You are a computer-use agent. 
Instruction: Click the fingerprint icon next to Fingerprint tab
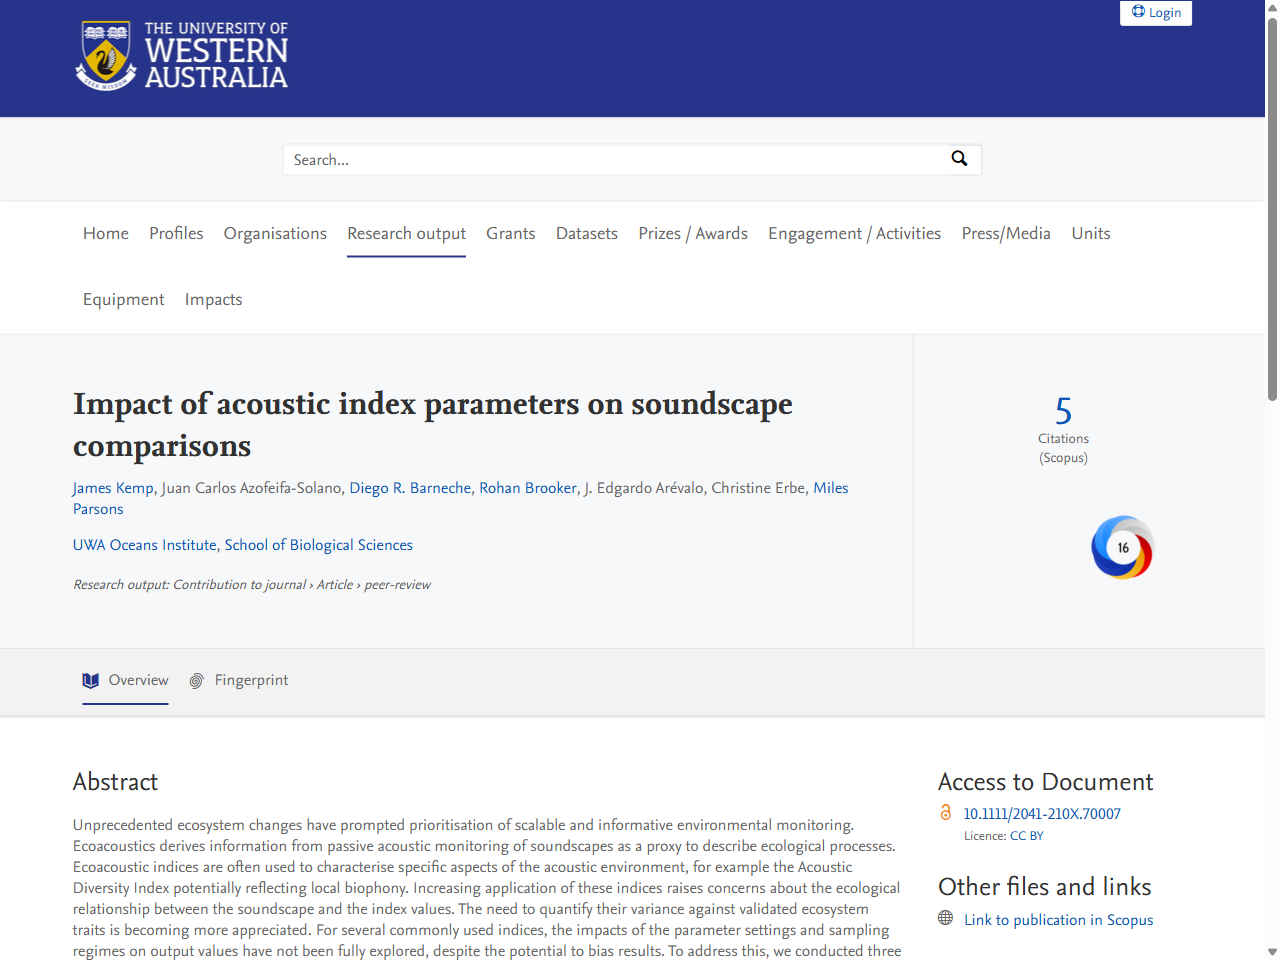click(196, 680)
